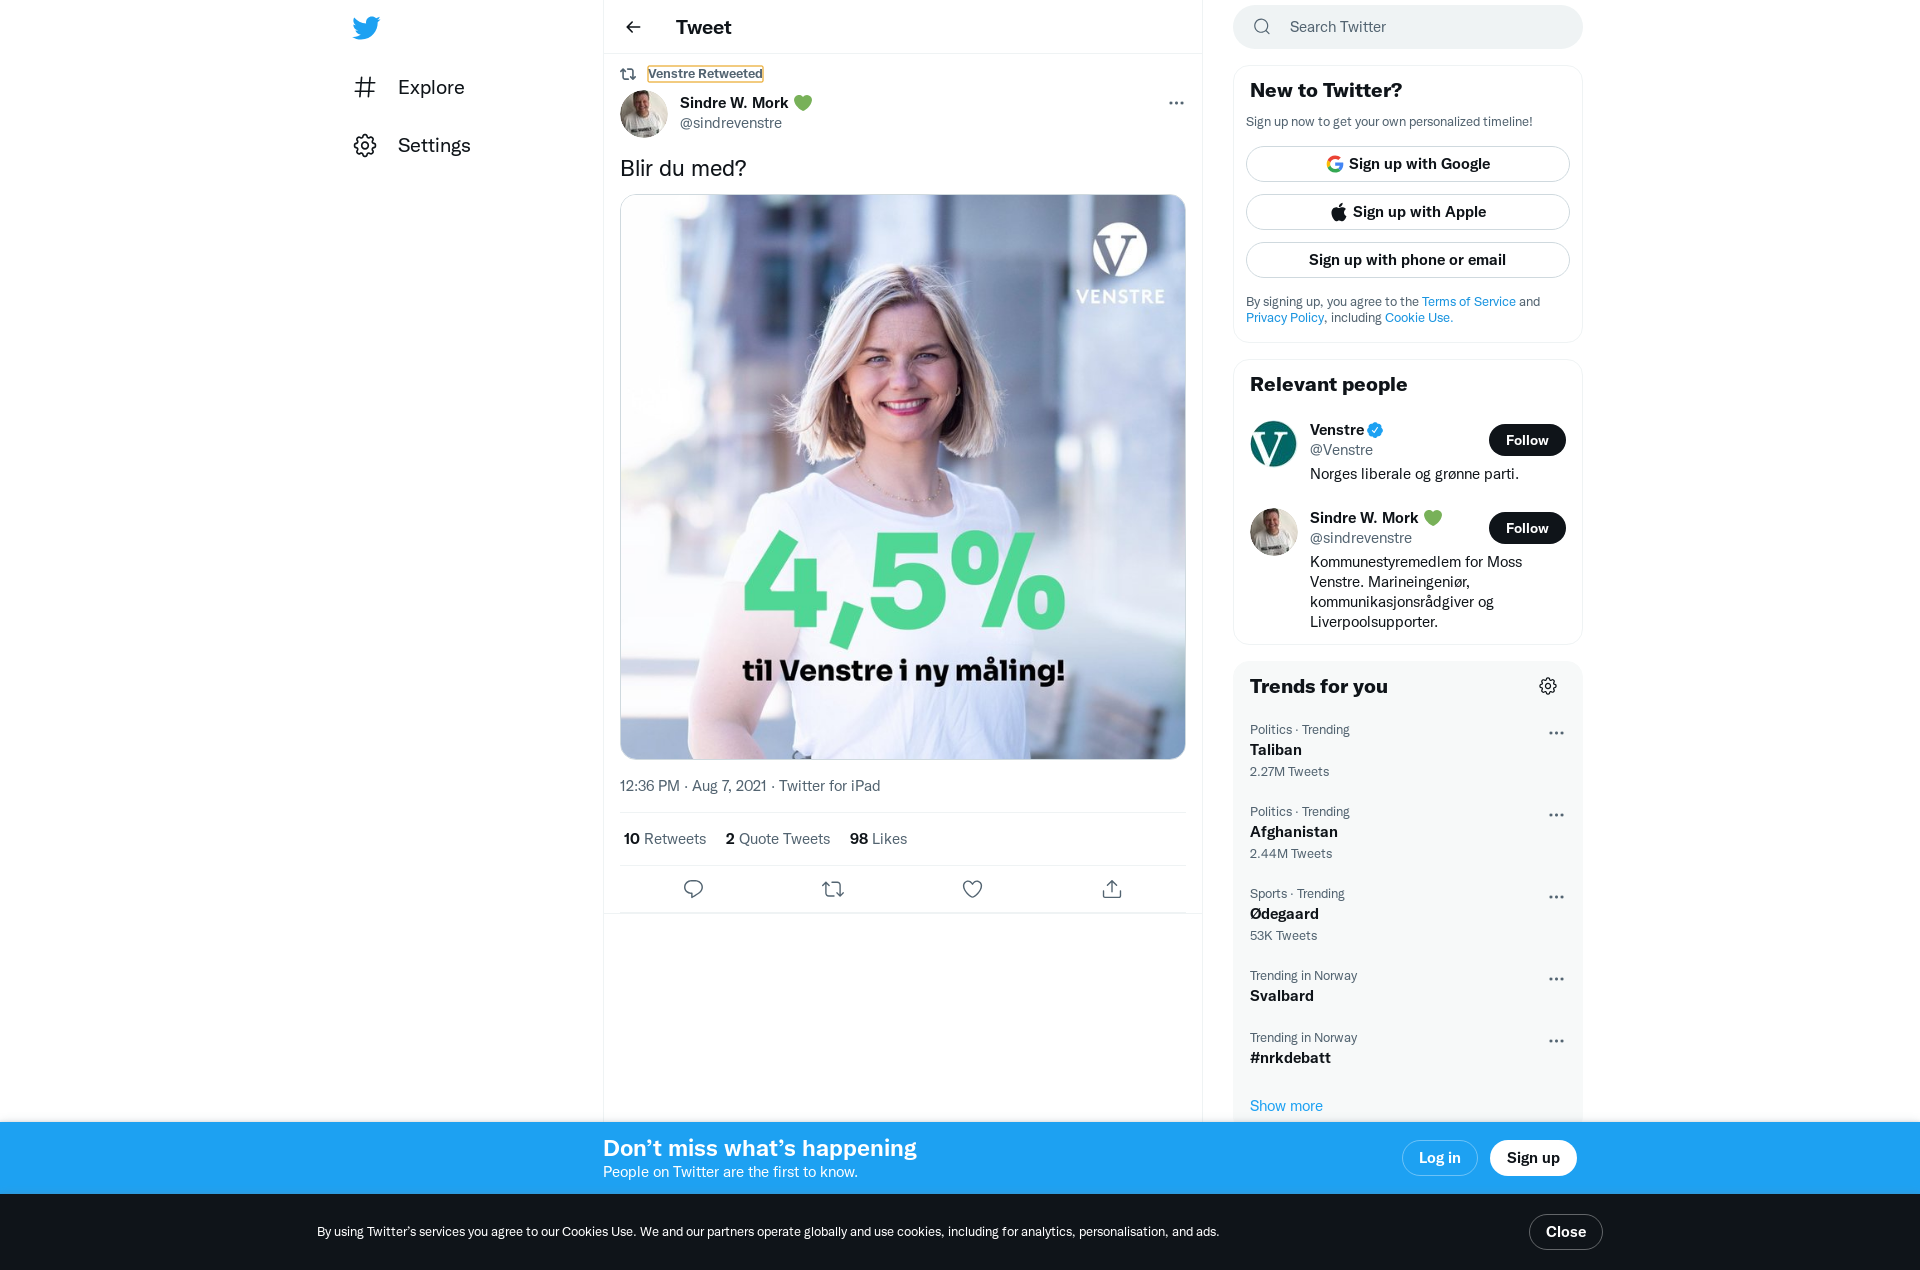Like the tweet with heart icon
This screenshot has height=1270, width=1920.
pyautogui.click(x=972, y=889)
